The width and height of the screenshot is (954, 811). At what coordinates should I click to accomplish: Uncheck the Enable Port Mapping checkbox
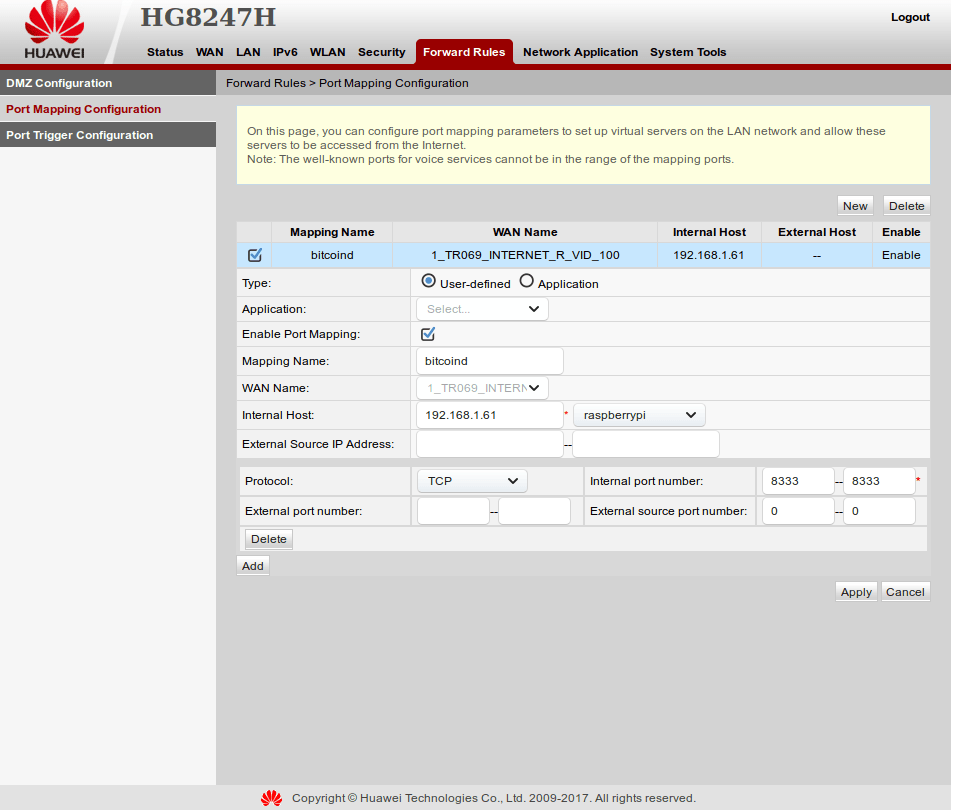point(428,334)
